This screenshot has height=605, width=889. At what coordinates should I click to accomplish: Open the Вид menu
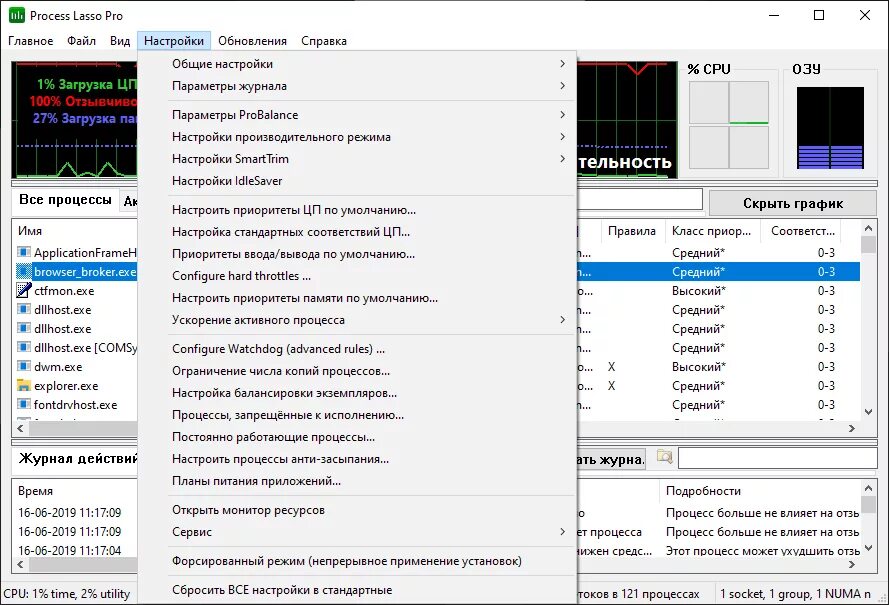(120, 41)
